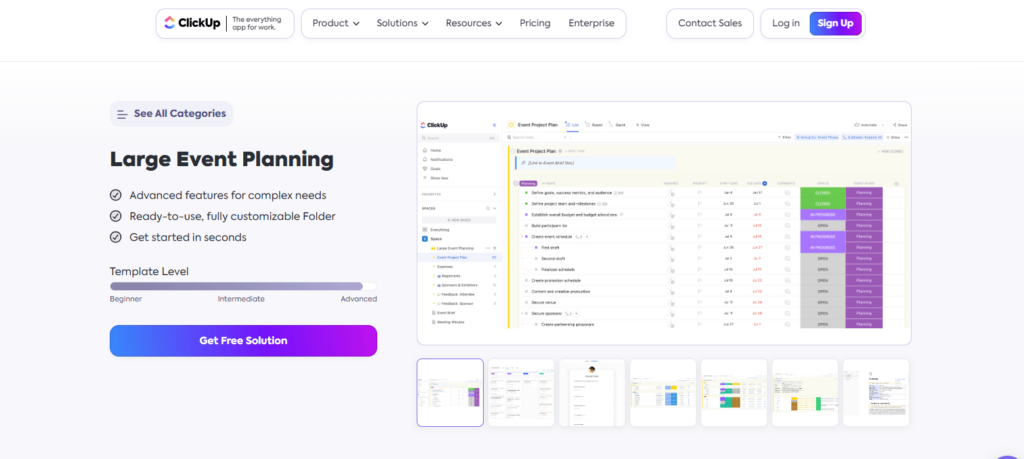Click the Log in button
The height and width of the screenshot is (459, 1024).
tap(786, 24)
